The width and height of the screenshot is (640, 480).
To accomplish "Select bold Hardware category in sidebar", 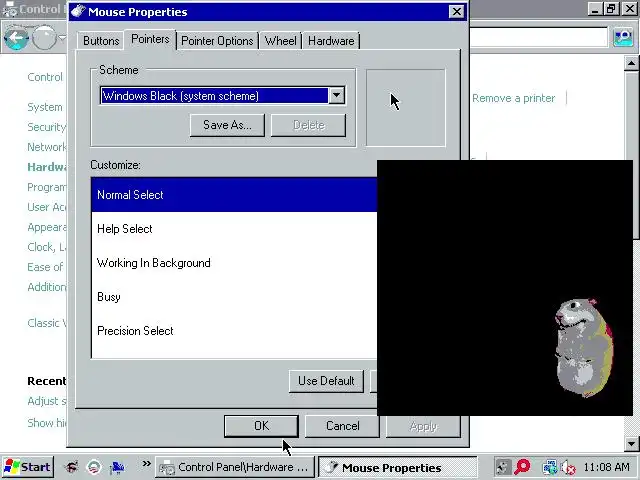I will 47,167.
